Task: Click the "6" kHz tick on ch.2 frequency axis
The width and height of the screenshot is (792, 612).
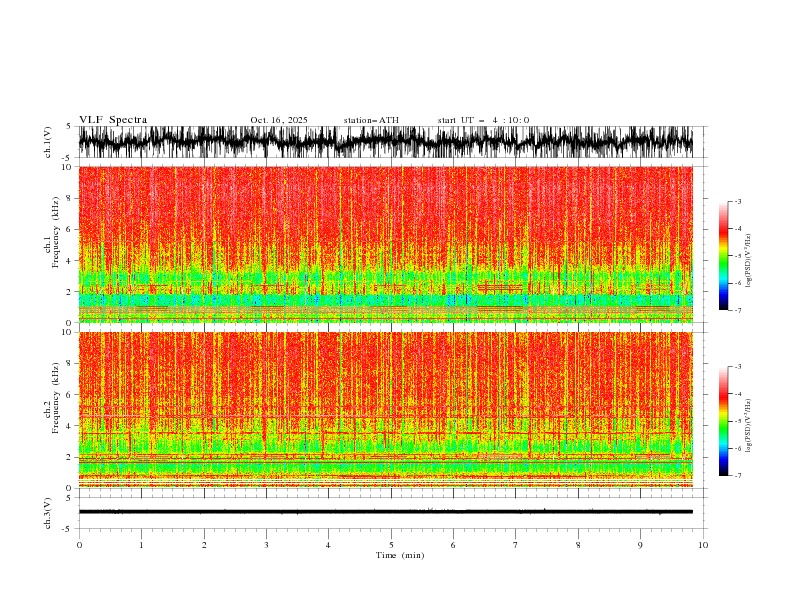Action: (x=70, y=394)
